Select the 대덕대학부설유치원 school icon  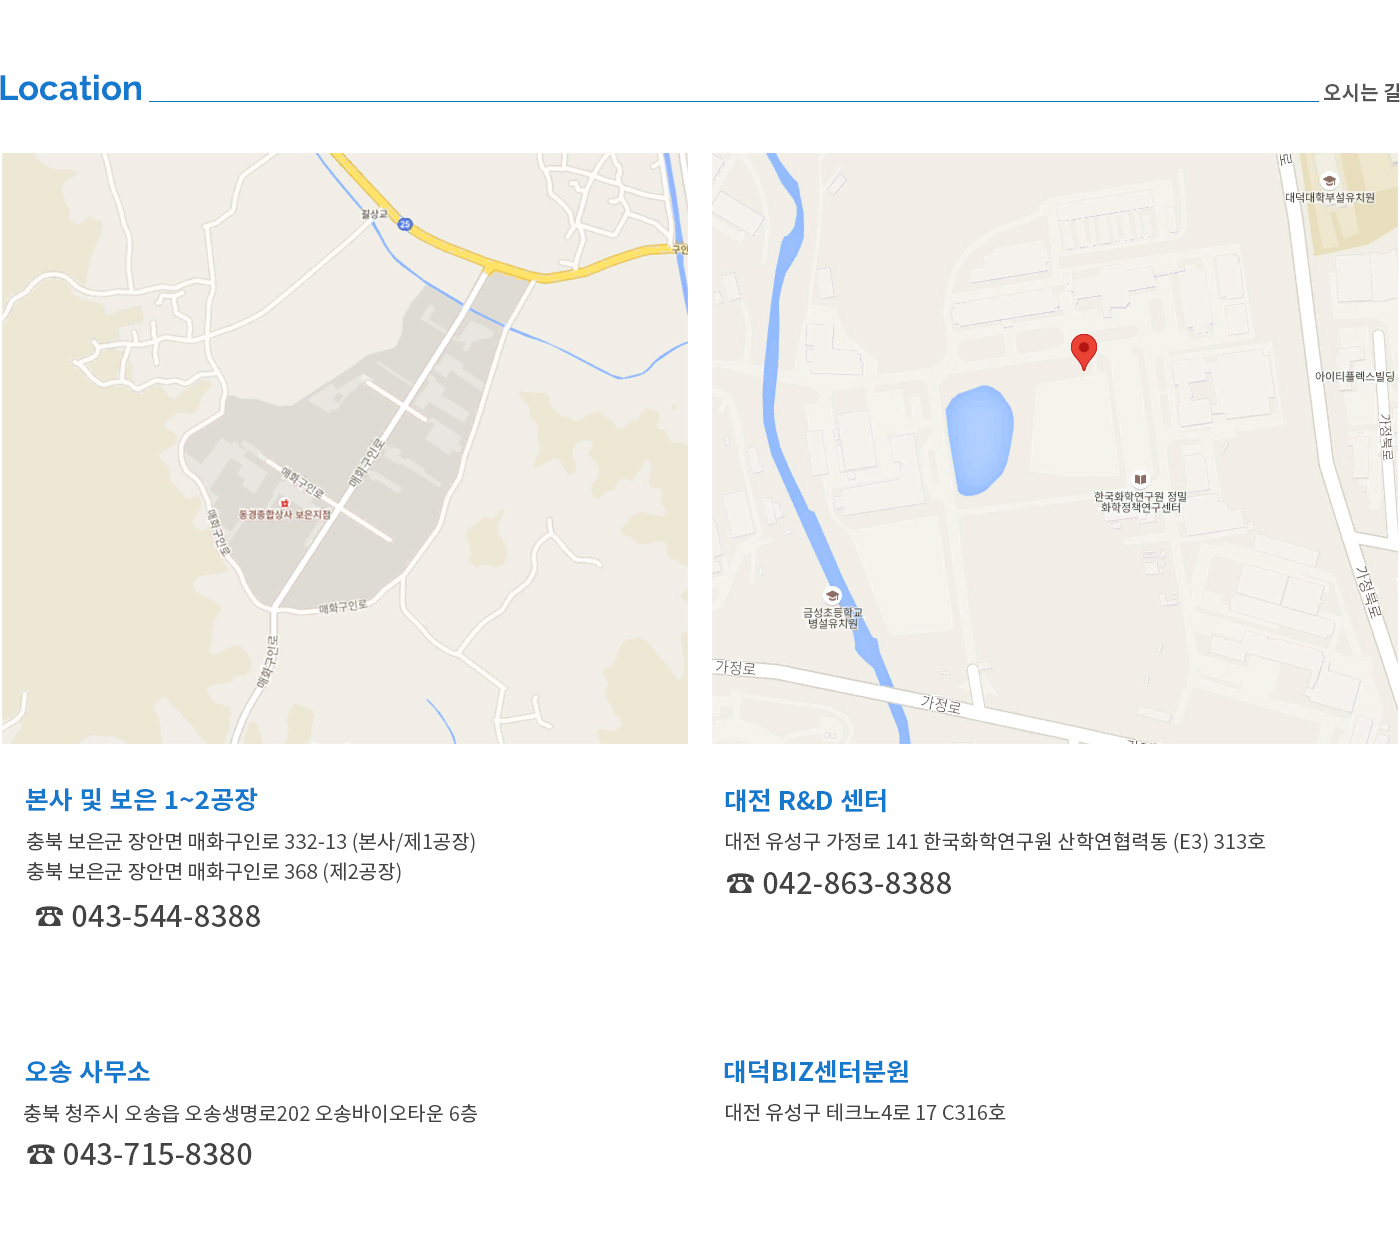point(1329,181)
